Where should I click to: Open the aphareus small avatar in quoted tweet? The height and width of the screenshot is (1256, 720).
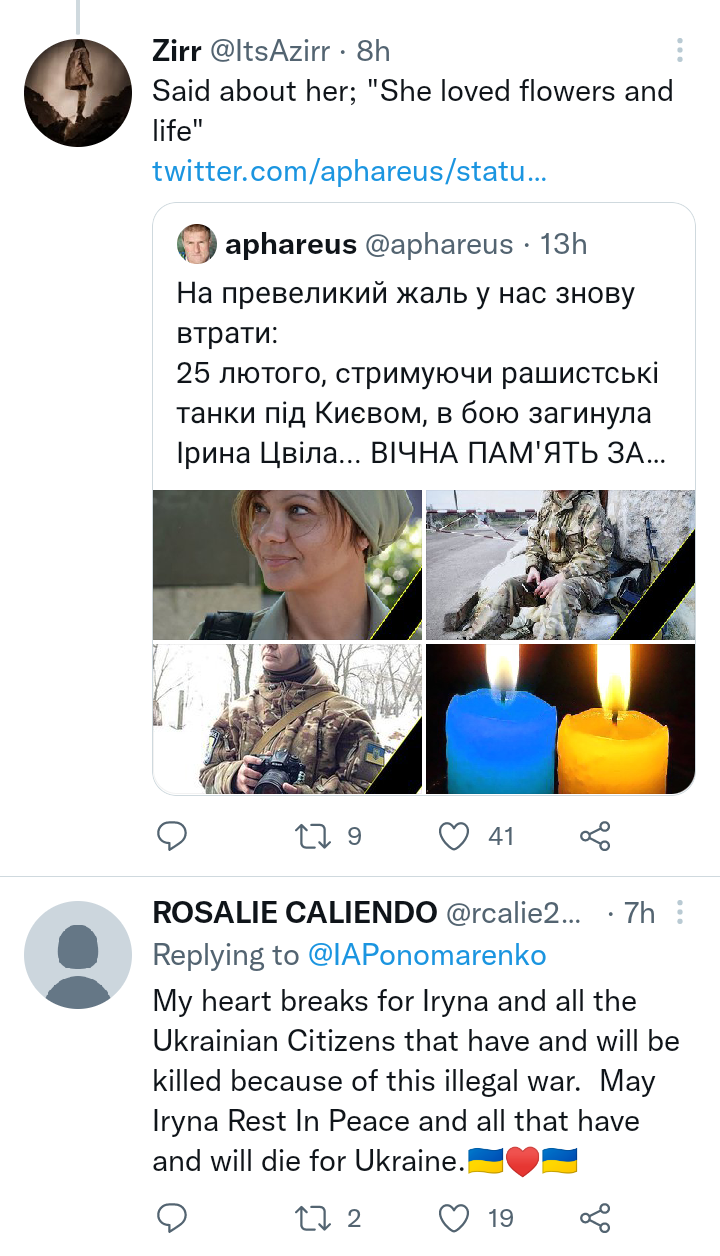[x=197, y=244]
